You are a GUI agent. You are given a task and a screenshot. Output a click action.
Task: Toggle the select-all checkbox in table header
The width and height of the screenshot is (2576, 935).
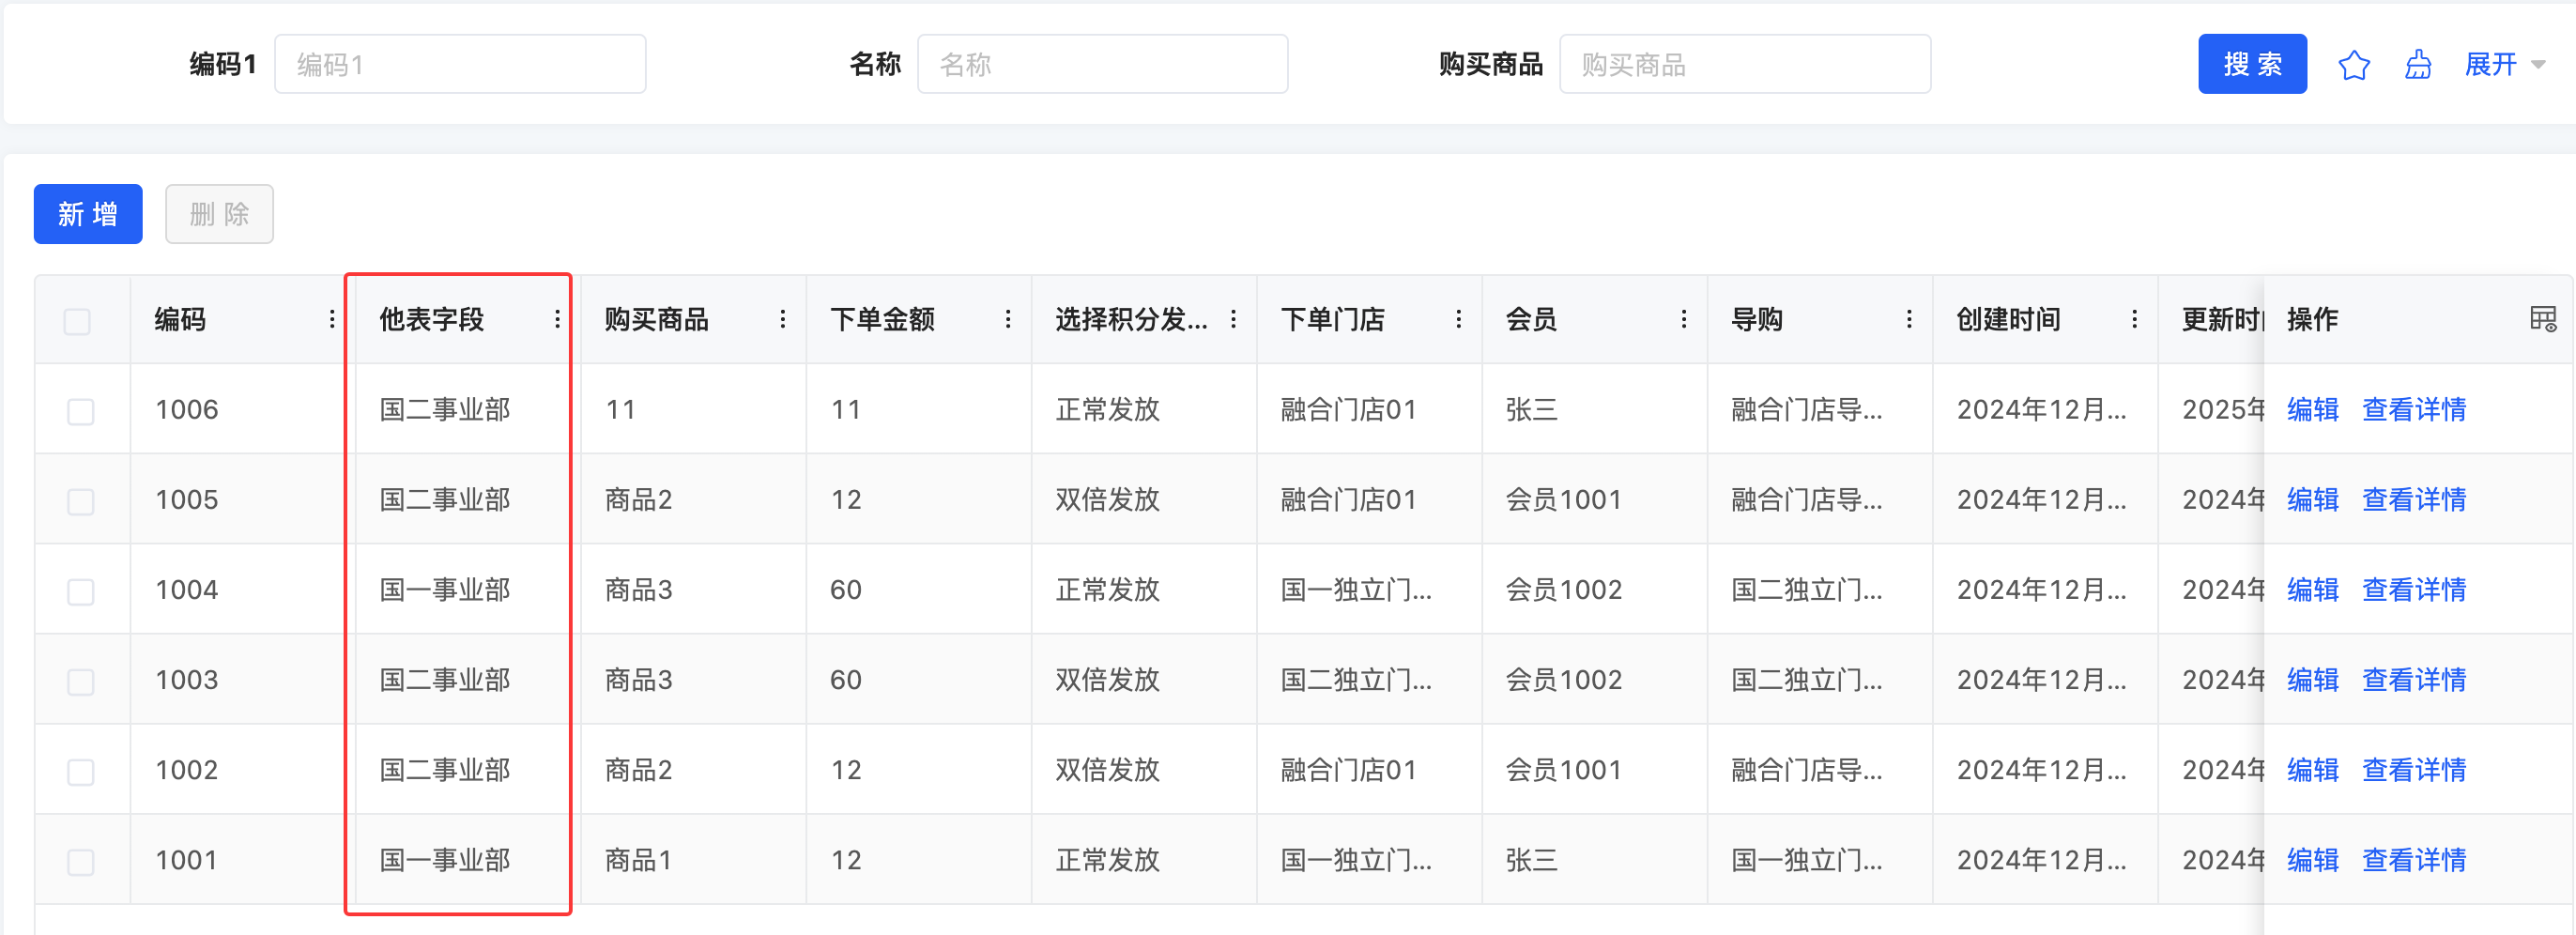[x=77, y=321]
